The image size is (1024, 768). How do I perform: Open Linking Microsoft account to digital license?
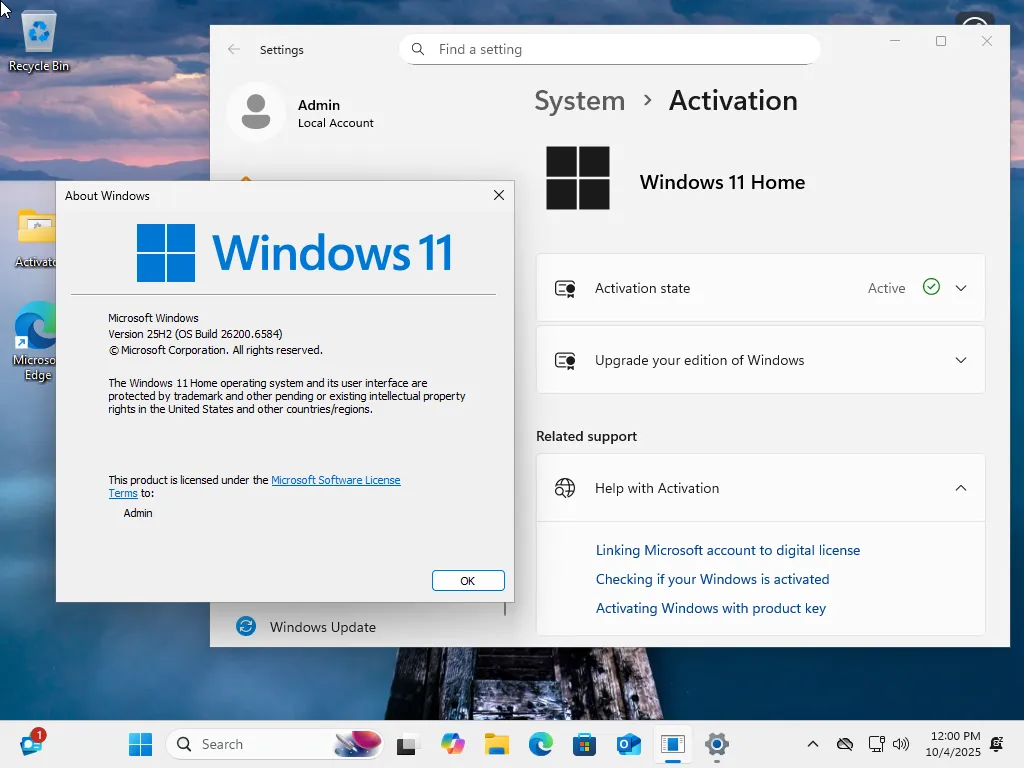click(x=727, y=550)
